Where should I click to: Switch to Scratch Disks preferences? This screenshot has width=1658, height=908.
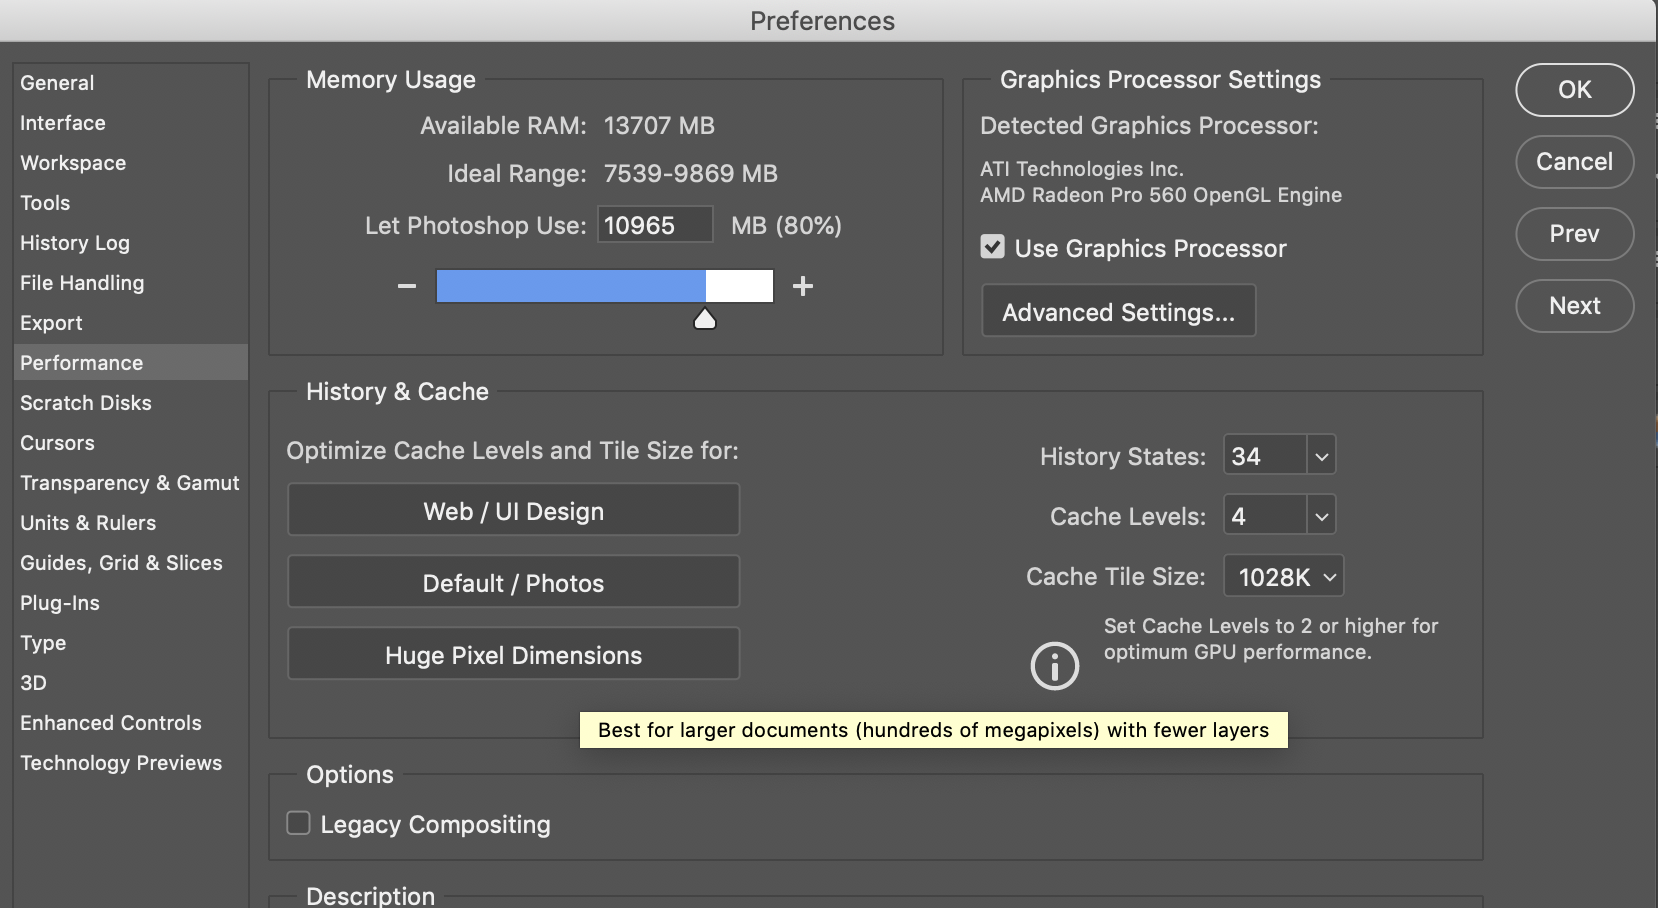(x=86, y=402)
